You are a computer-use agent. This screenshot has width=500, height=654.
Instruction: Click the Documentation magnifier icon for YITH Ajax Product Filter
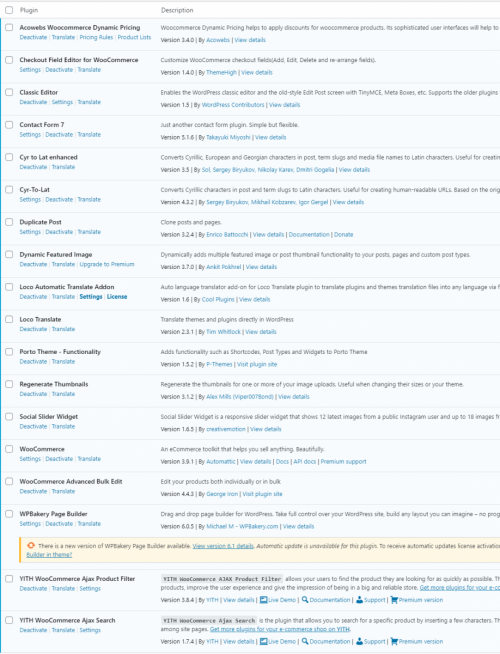pos(305,600)
